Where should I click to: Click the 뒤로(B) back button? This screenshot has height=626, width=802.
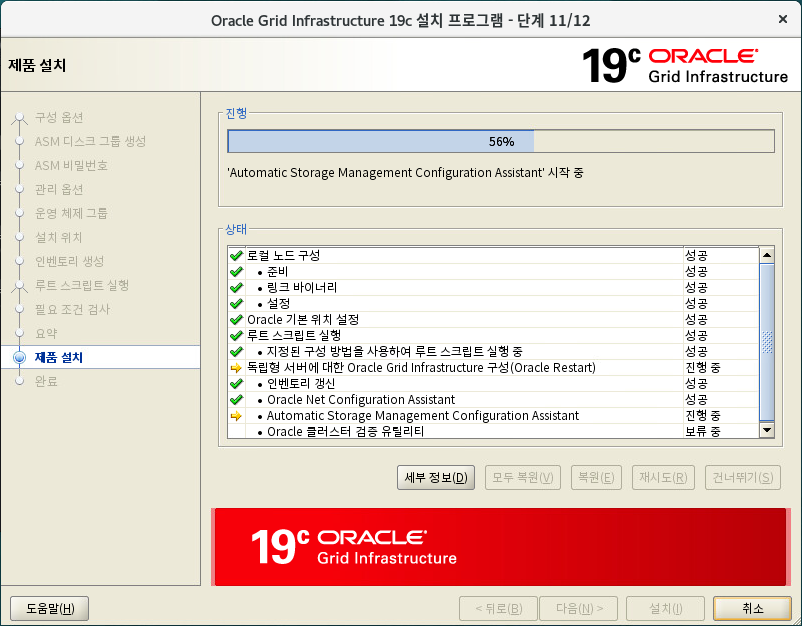click(x=498, y=609)
